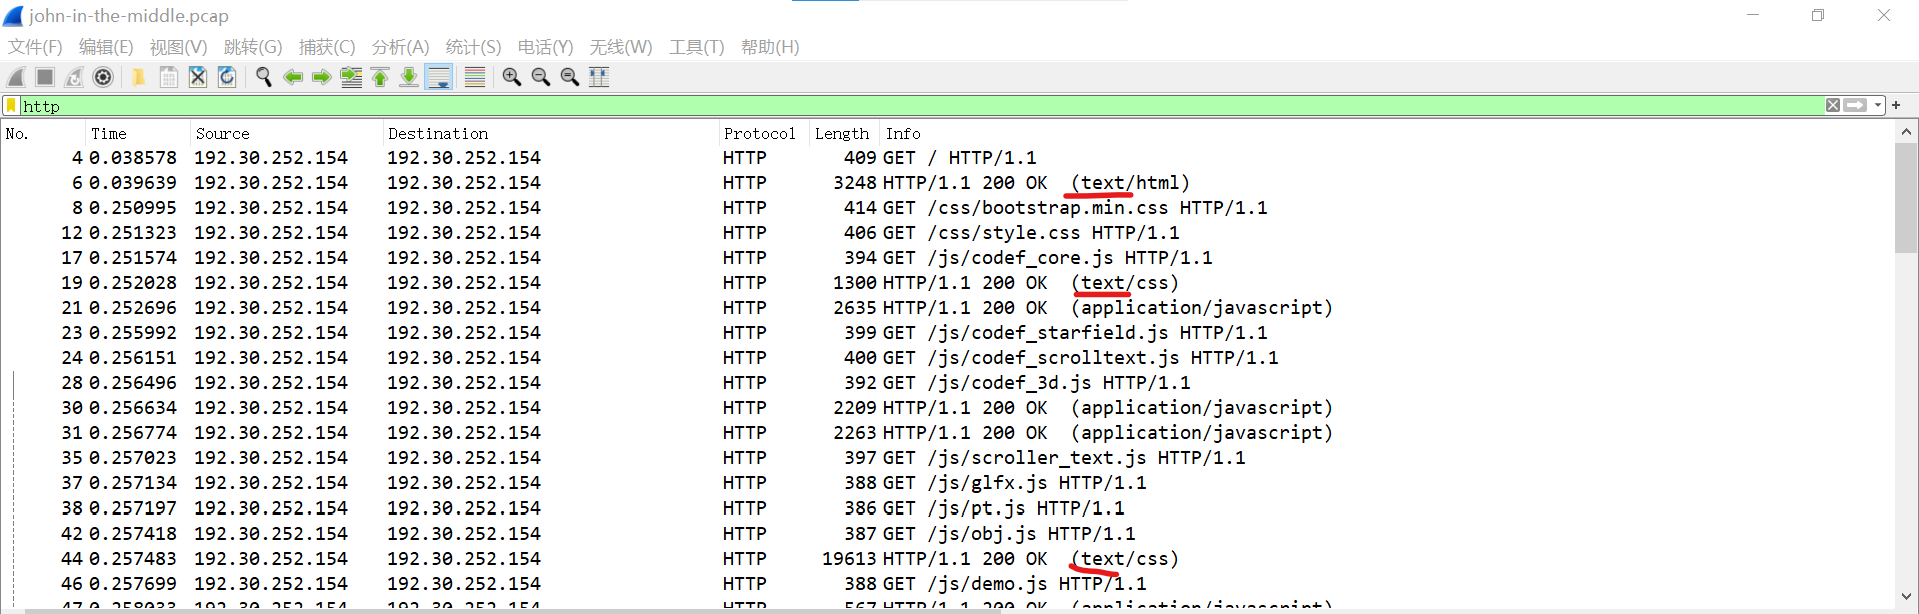The height and width of the screenshot is (614, 1919).
Task: Reload the capture file icon
Action: 227,77
